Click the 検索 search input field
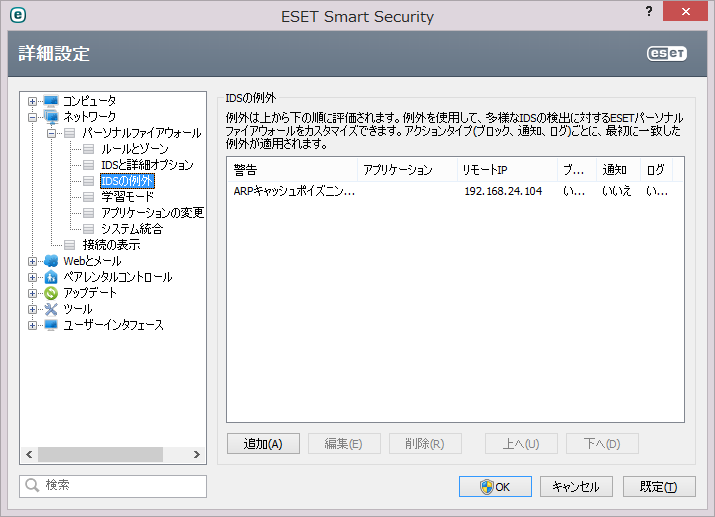The height and width of the screenshot is (517, 715). pos(113,486)
